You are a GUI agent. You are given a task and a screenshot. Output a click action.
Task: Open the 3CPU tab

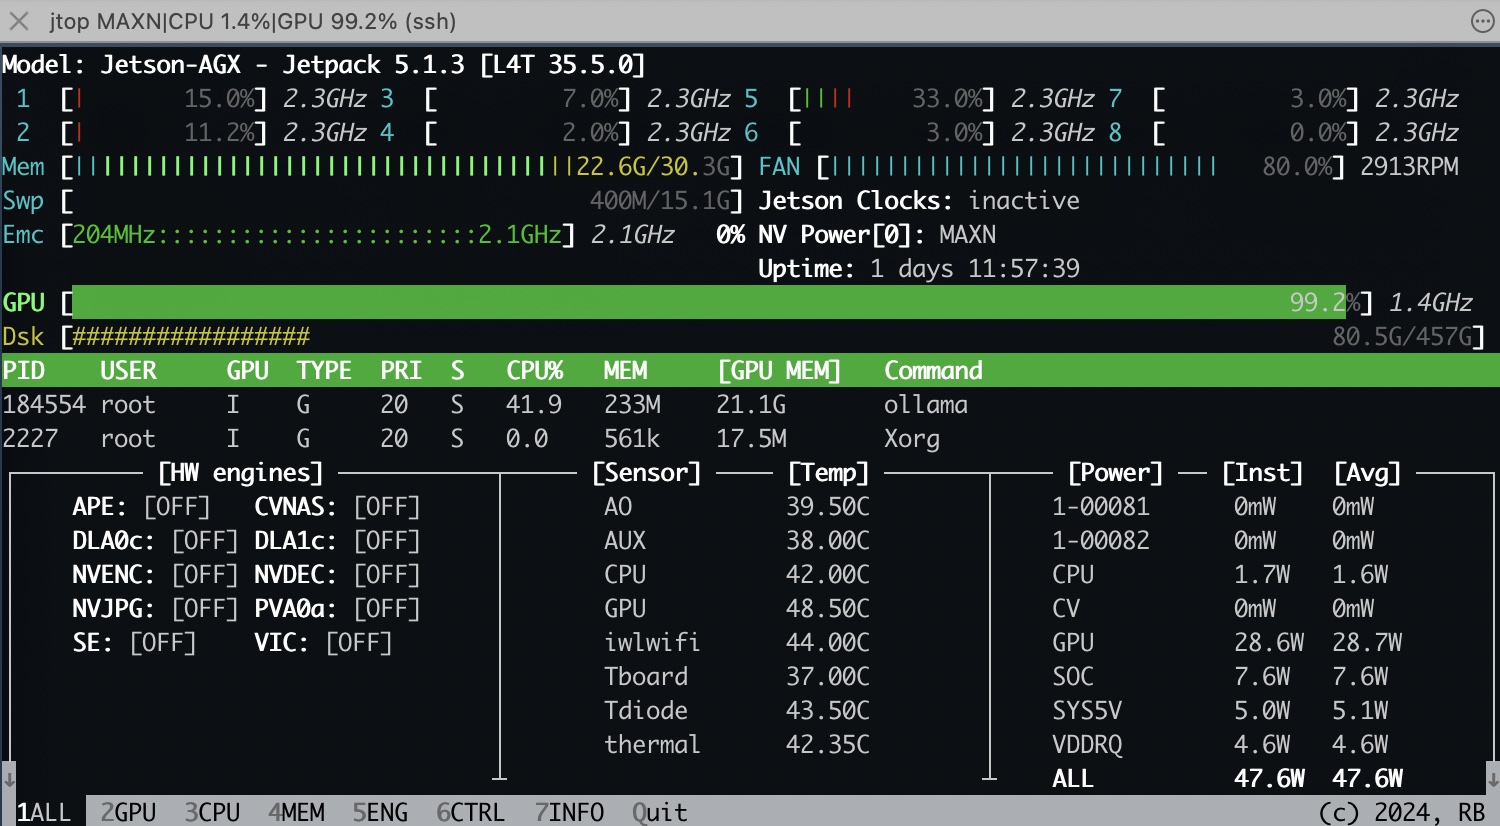point(212,812)
